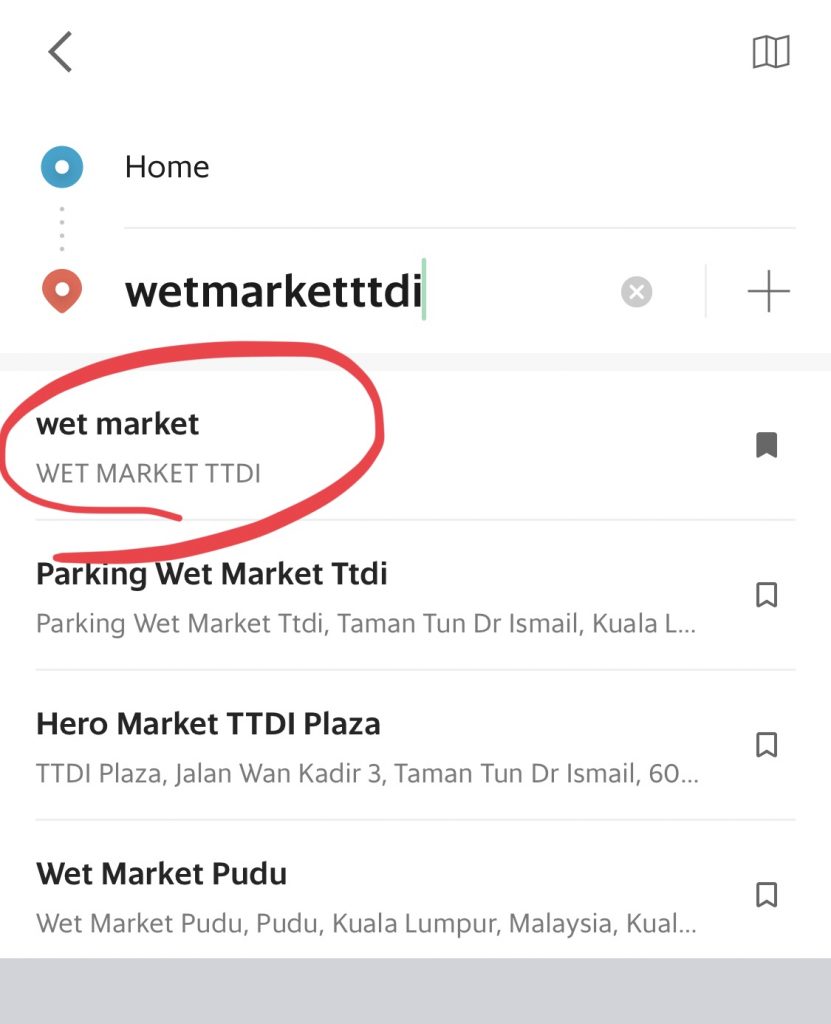831x1024 pixels.
Task: Tap the WET MARKET TTDI subtitle
Action: 148,473
